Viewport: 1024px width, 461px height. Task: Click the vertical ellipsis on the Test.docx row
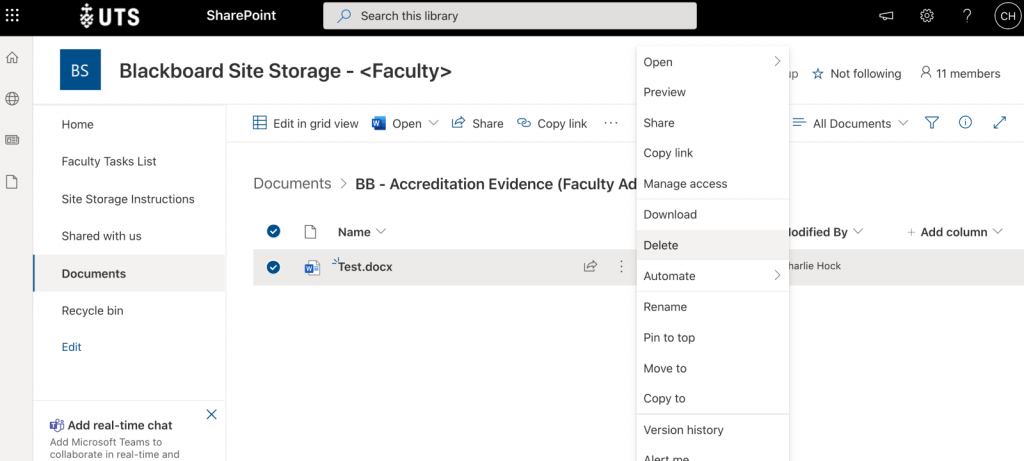tap(621, 266)
